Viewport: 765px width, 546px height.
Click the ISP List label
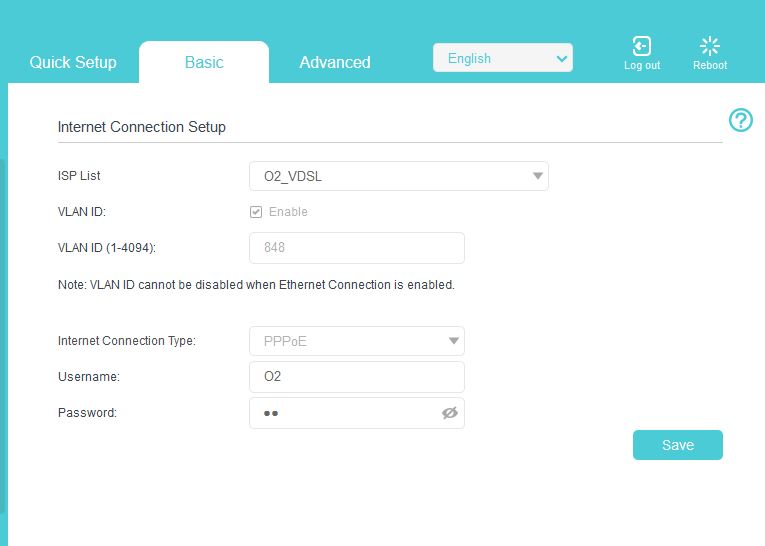click(79, 176)
